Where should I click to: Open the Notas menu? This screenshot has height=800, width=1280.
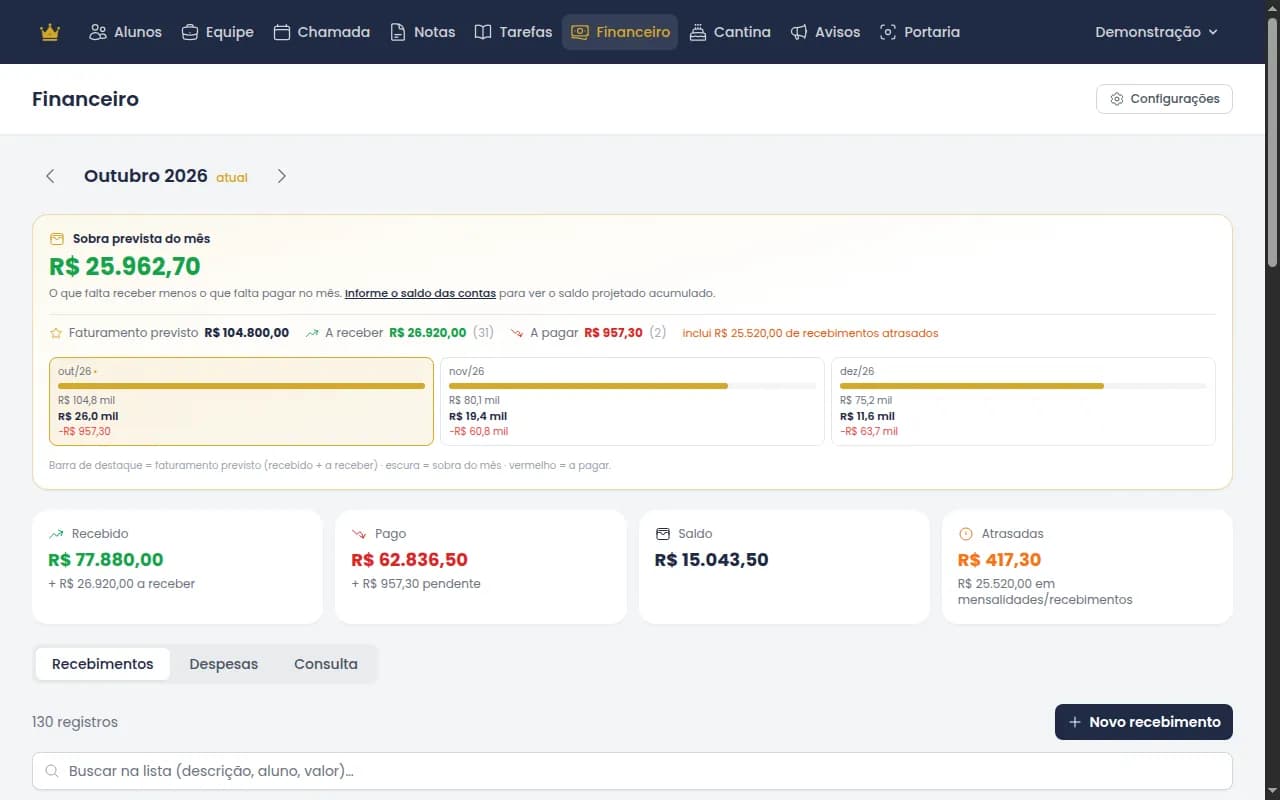[x=422, y=32]
